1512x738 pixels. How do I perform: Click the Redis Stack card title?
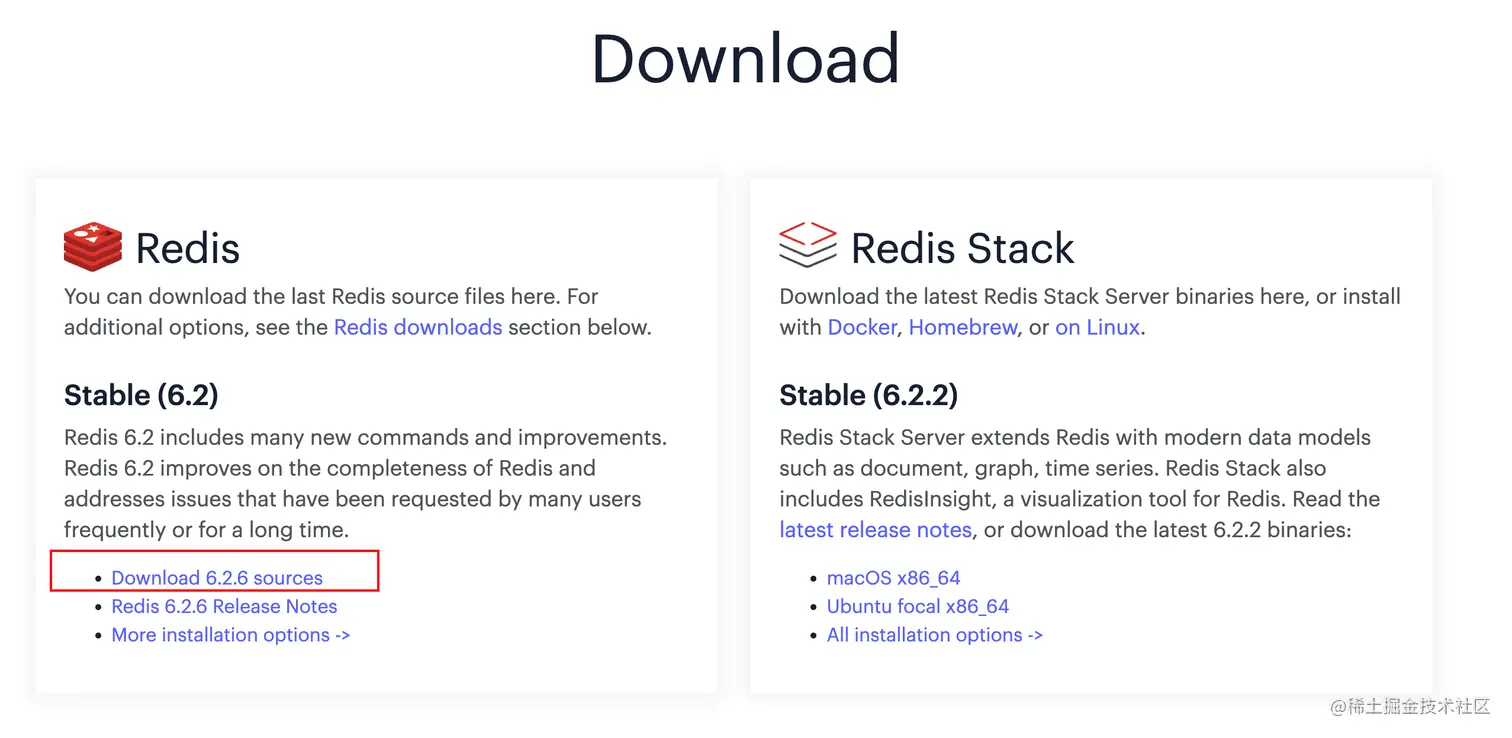click(x=962, y=248)
